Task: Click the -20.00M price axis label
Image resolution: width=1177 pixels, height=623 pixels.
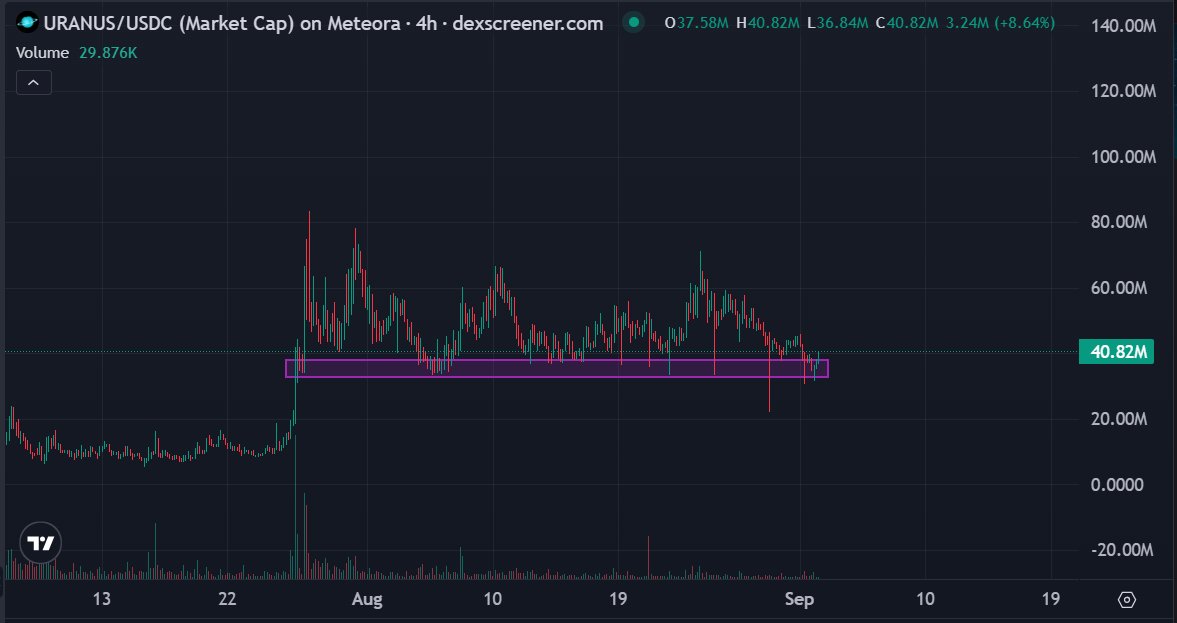Action: pos(1121,550)
